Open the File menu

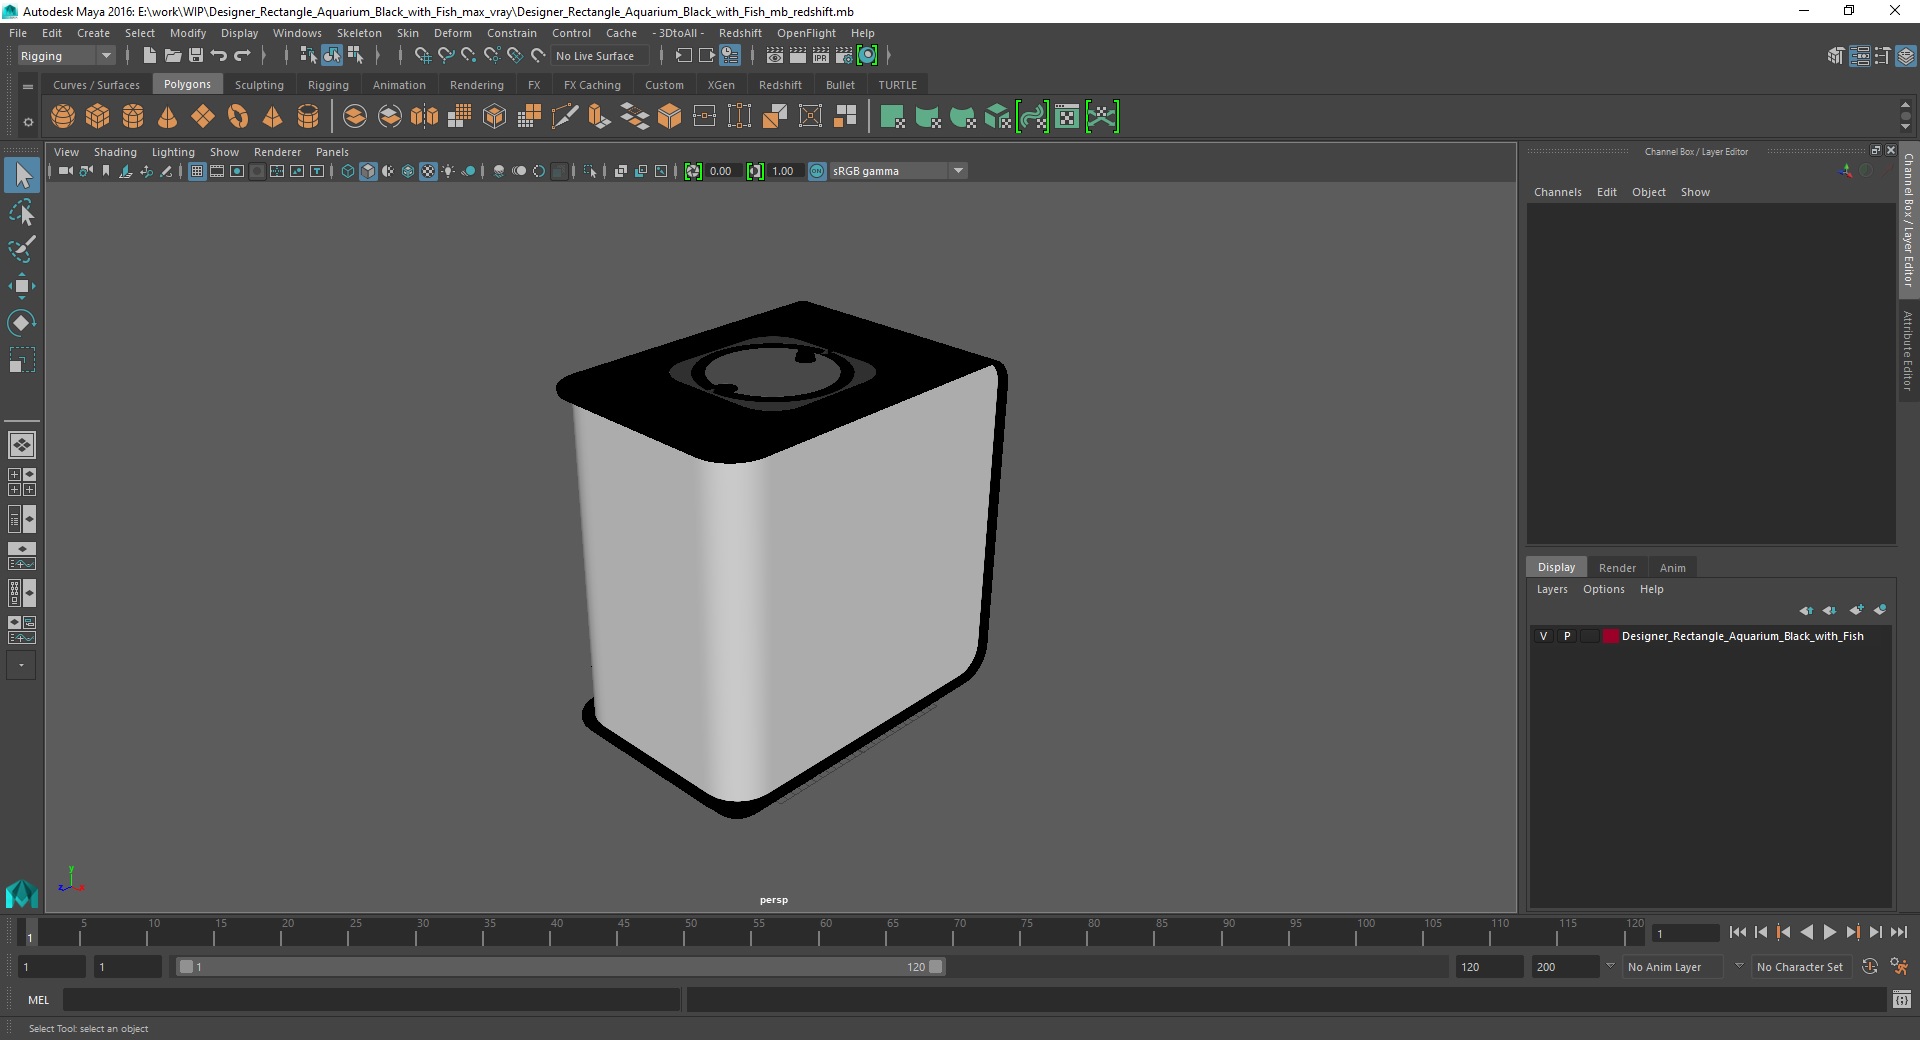(x=18, y=33)
